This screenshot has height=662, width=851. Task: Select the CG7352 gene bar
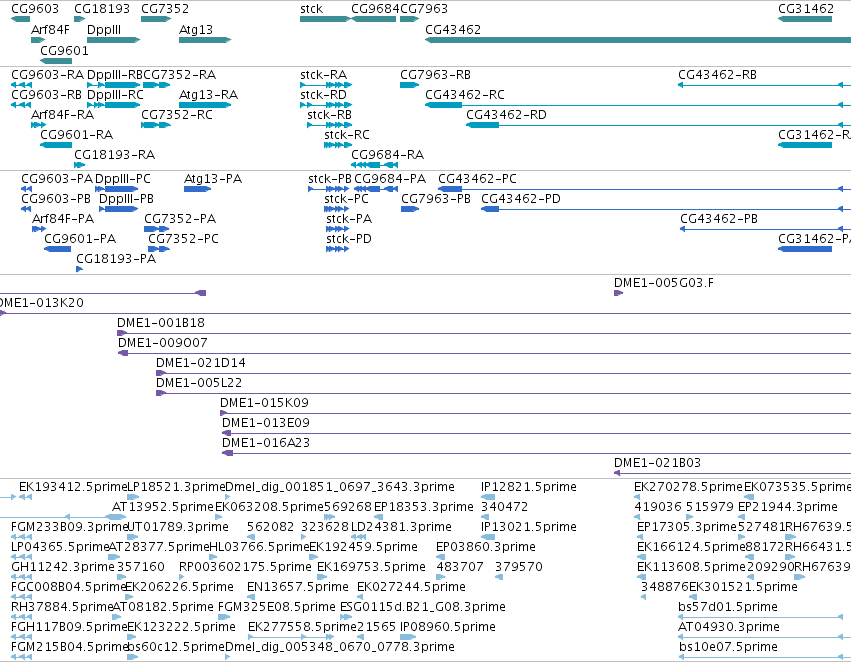(156, 19)
